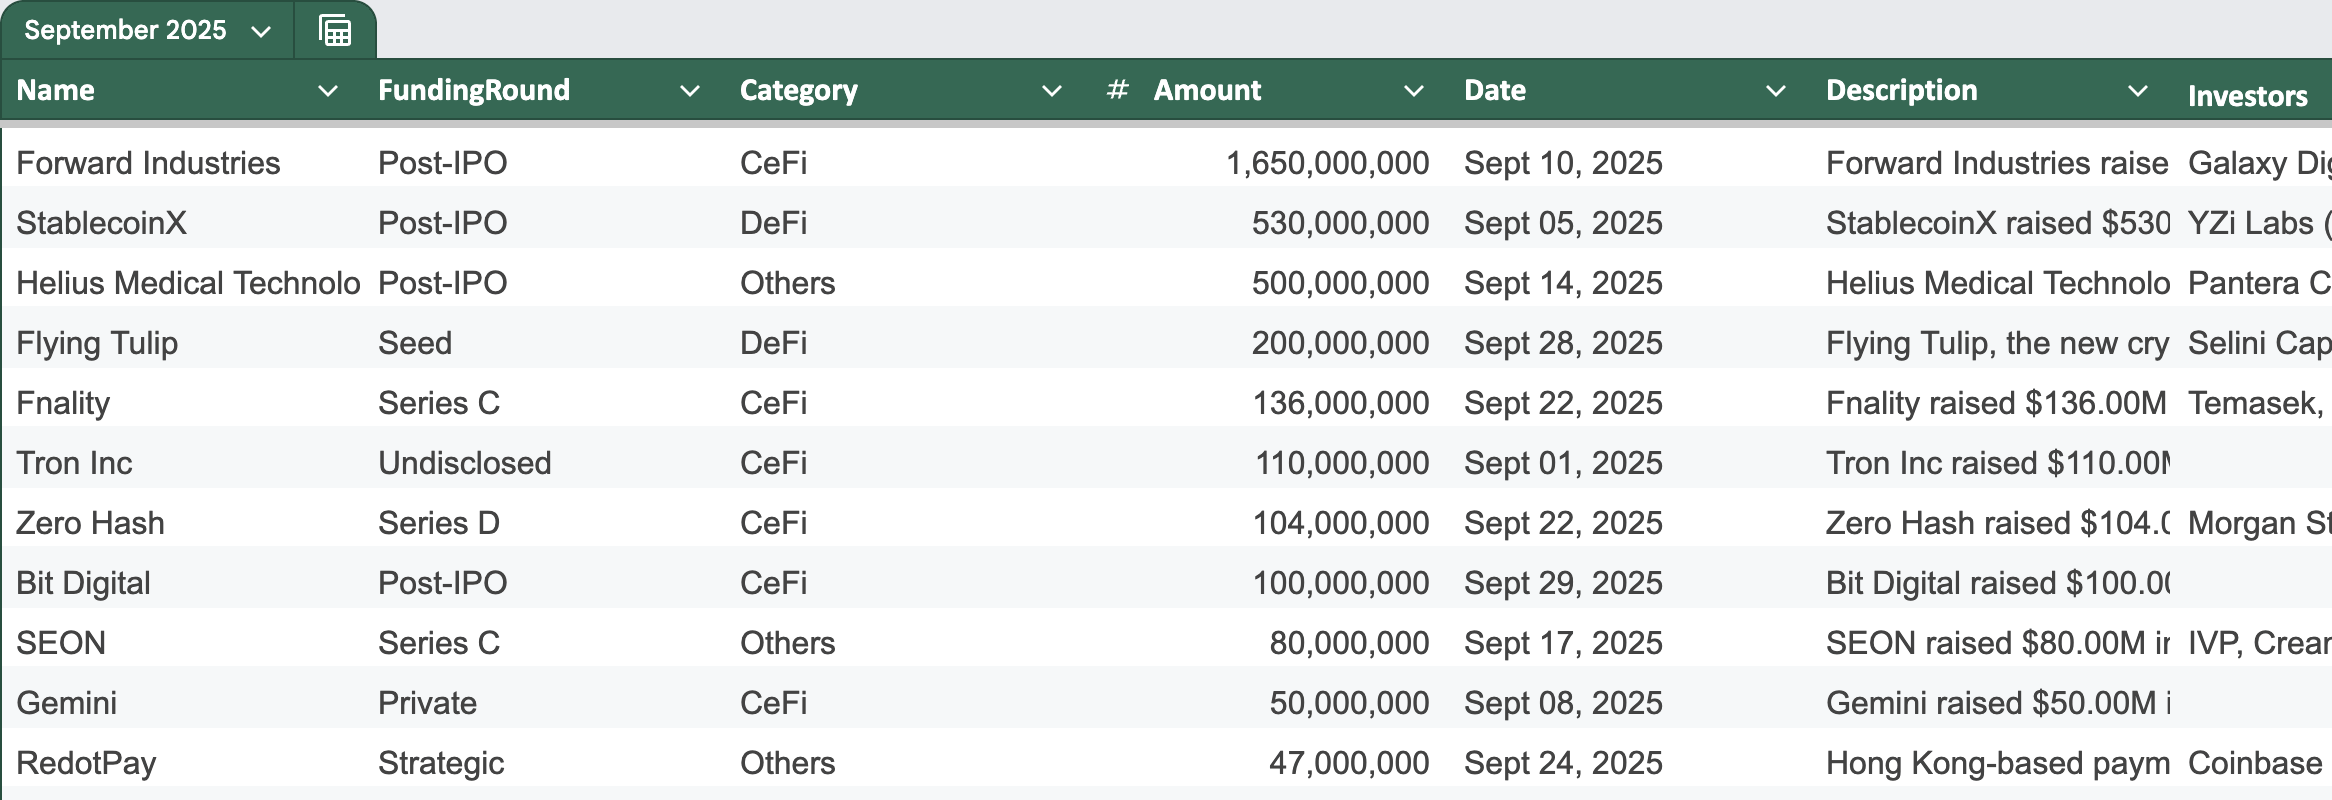Open the Date column dropdown chevron
The width and height of the screenshot is (2332, 800).
[x=1775, y=91]
